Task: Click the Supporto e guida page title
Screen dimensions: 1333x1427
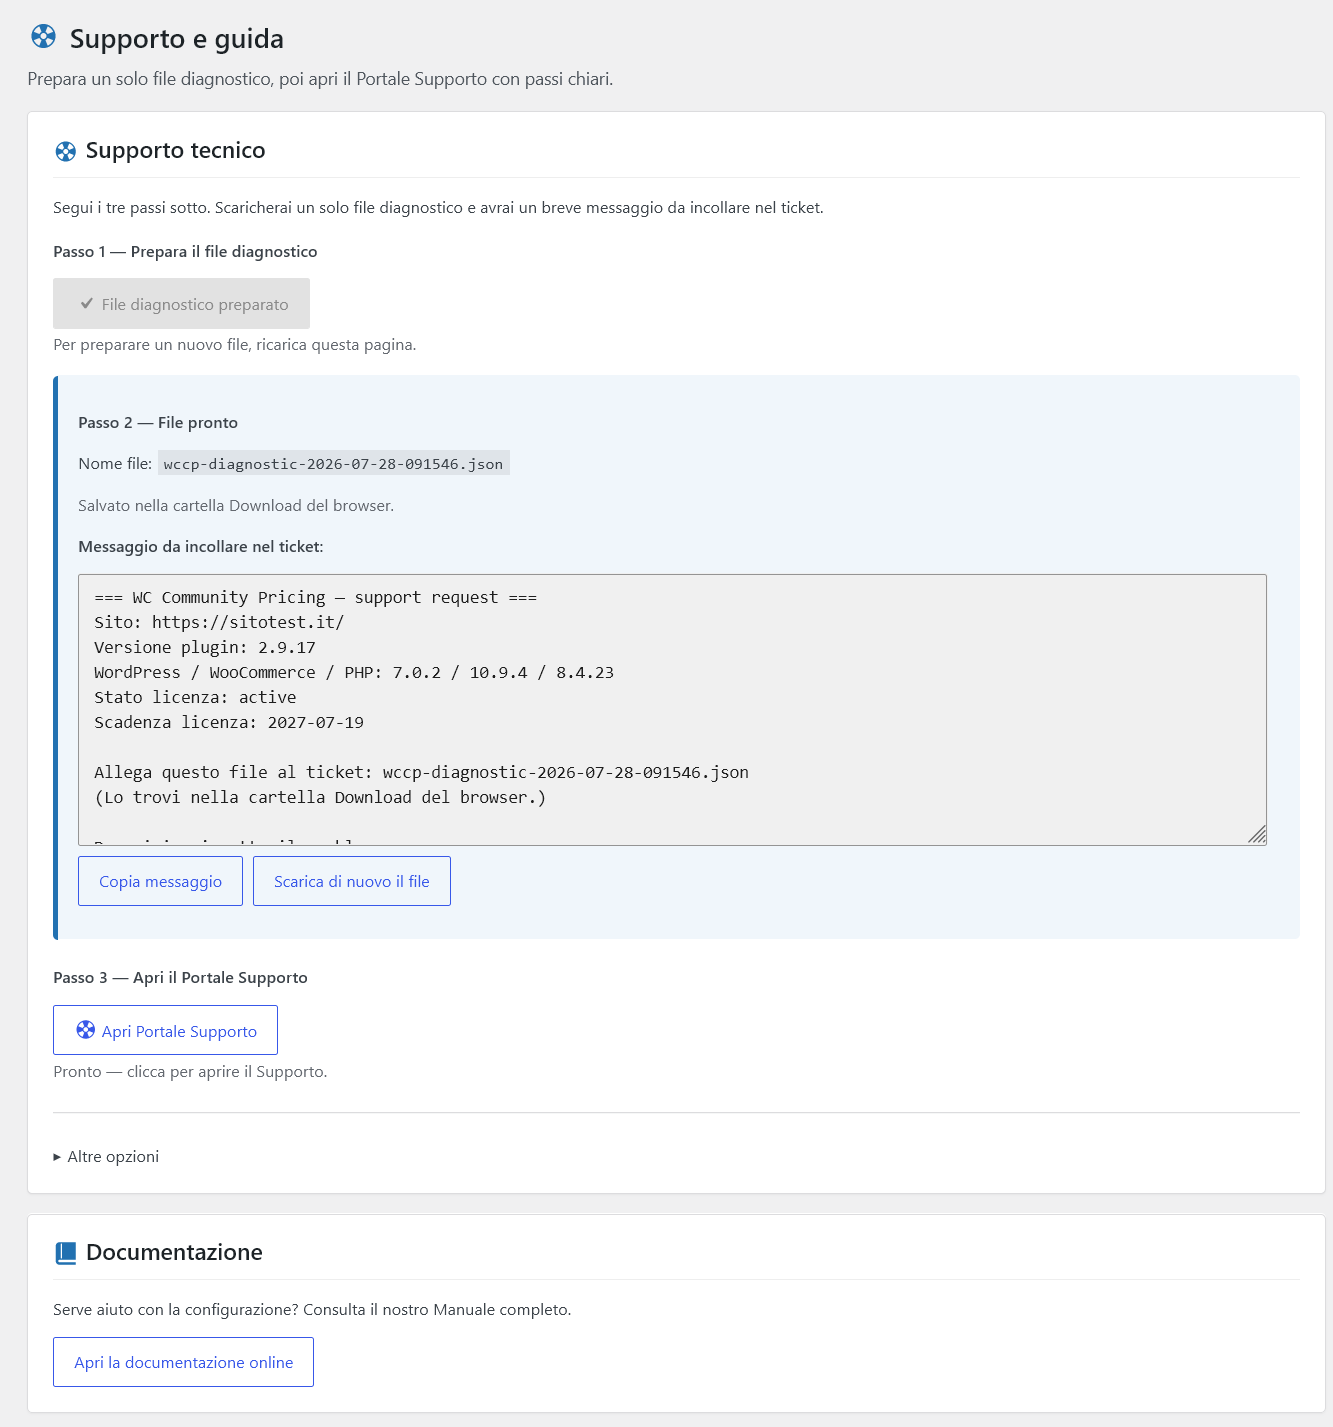Action: [177, 38]
